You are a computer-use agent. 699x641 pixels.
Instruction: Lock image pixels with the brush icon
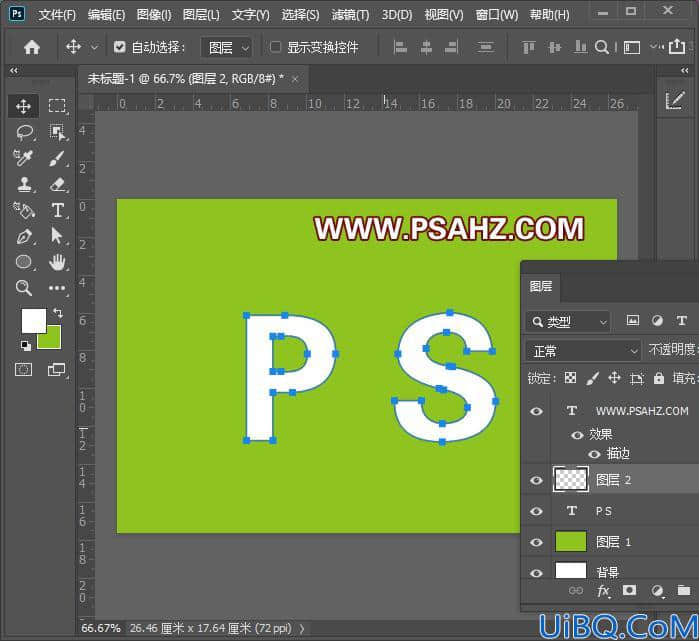(x=592, y=378)
